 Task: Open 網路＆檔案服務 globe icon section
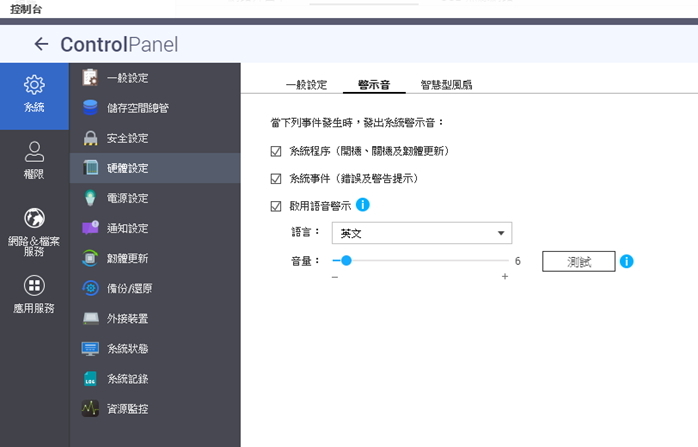pos(34,218)
